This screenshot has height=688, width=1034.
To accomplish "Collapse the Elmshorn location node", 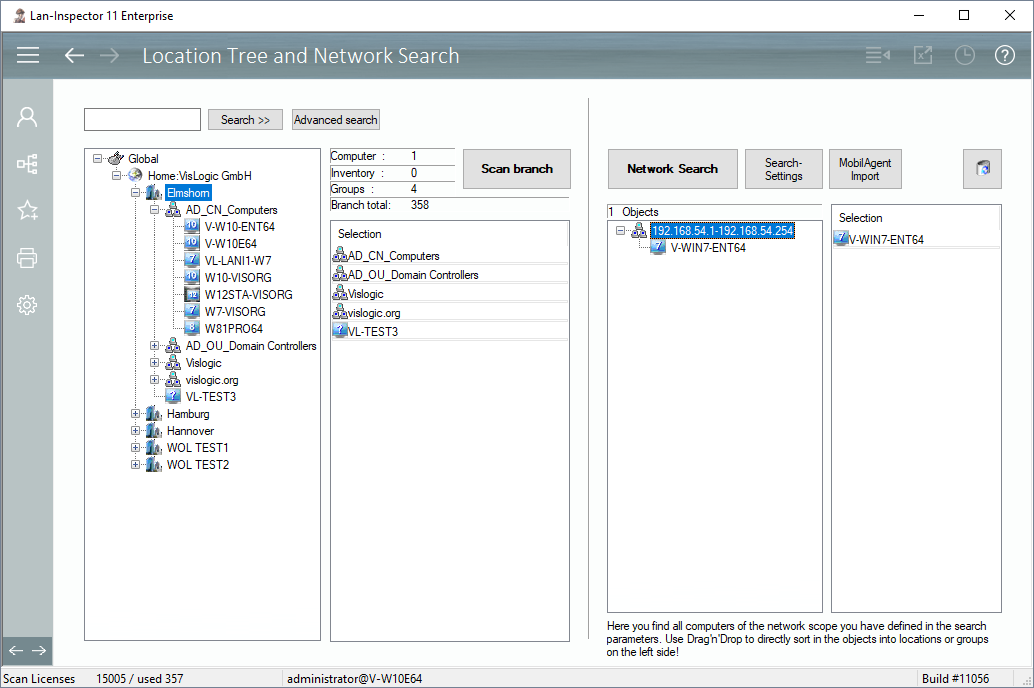I will point(136,193).
